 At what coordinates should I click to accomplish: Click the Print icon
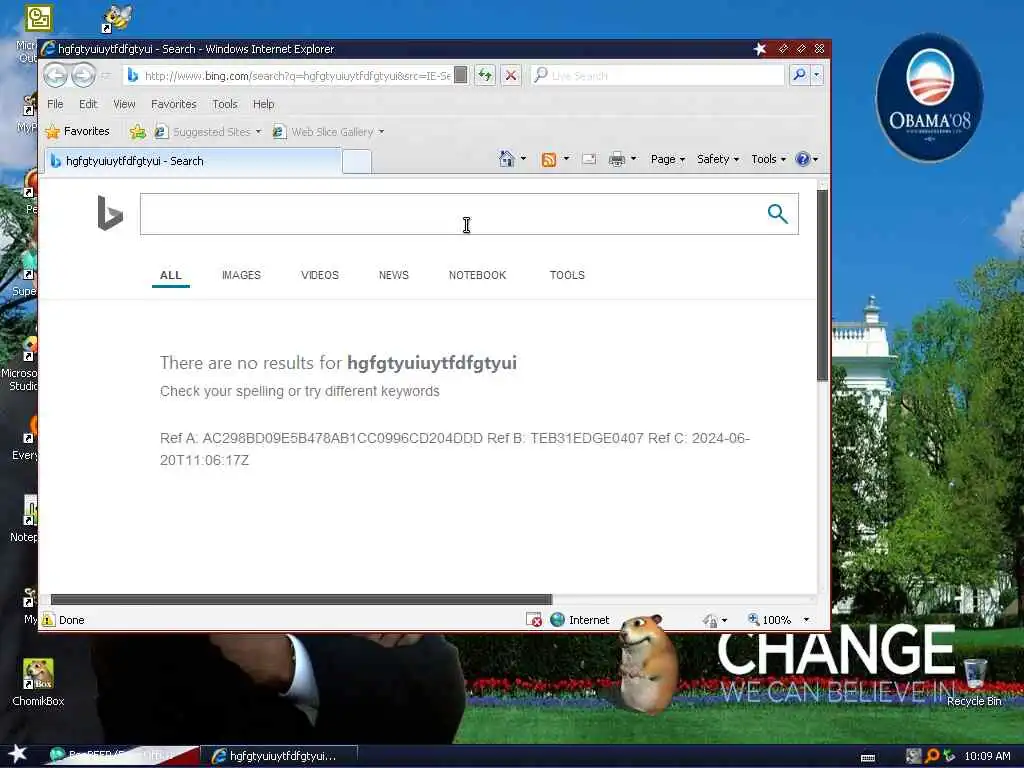(x=616, y=159)
